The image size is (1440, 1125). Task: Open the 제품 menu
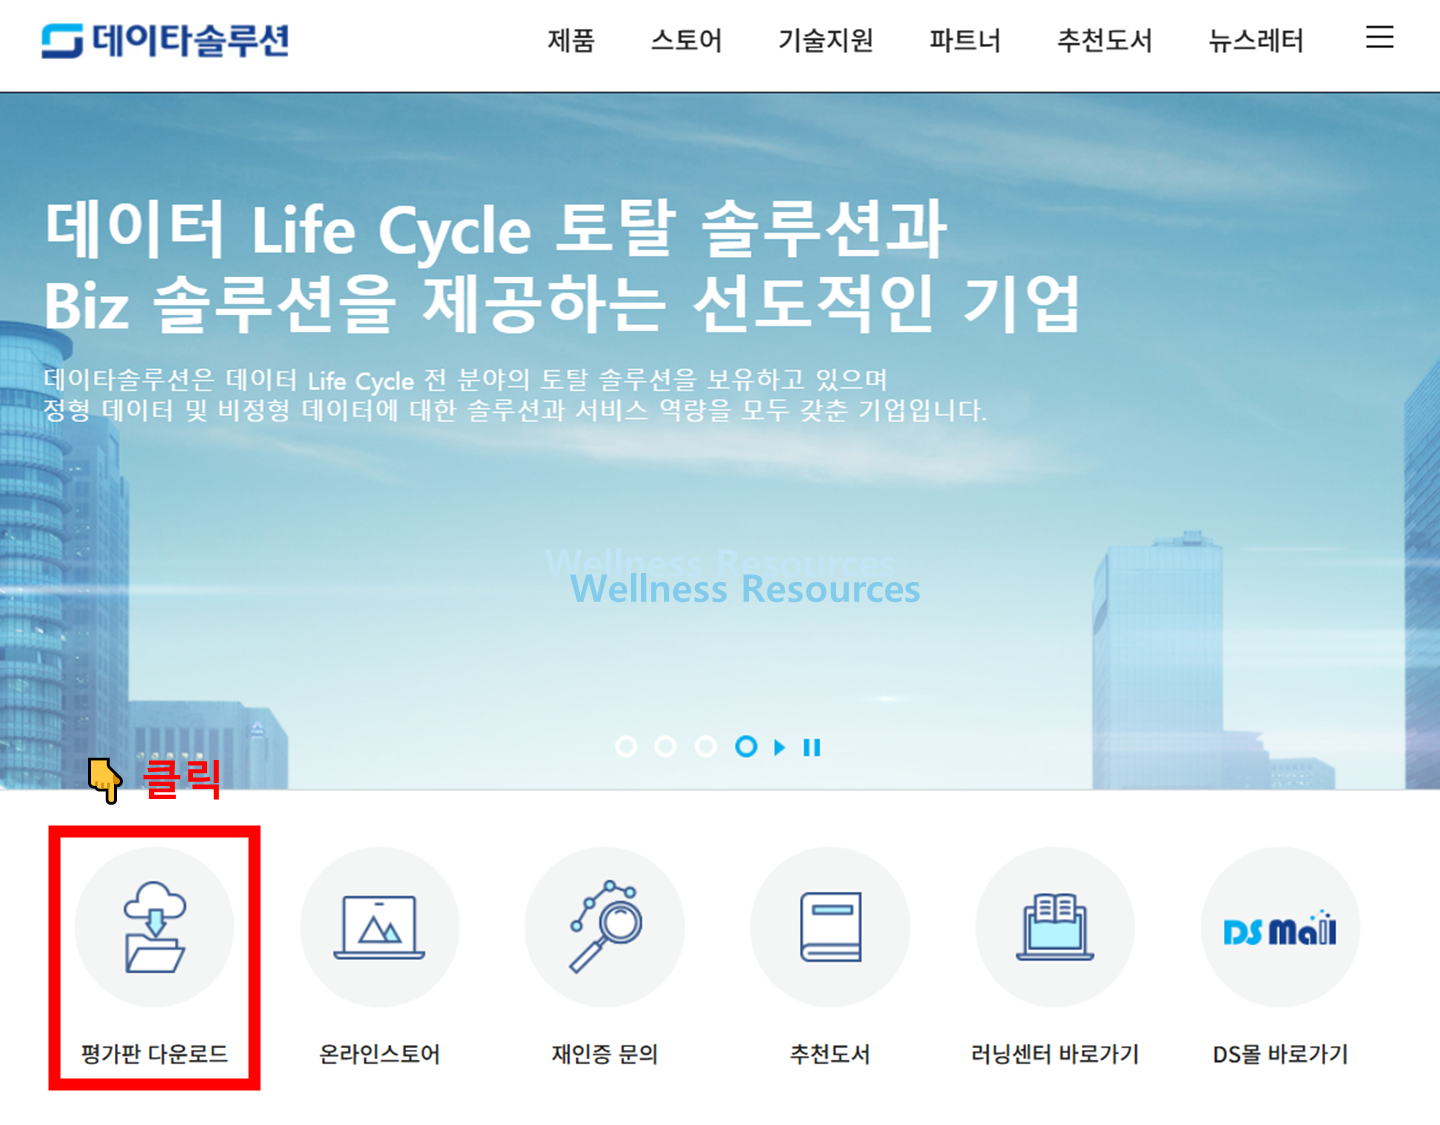[x=571, y=40]
